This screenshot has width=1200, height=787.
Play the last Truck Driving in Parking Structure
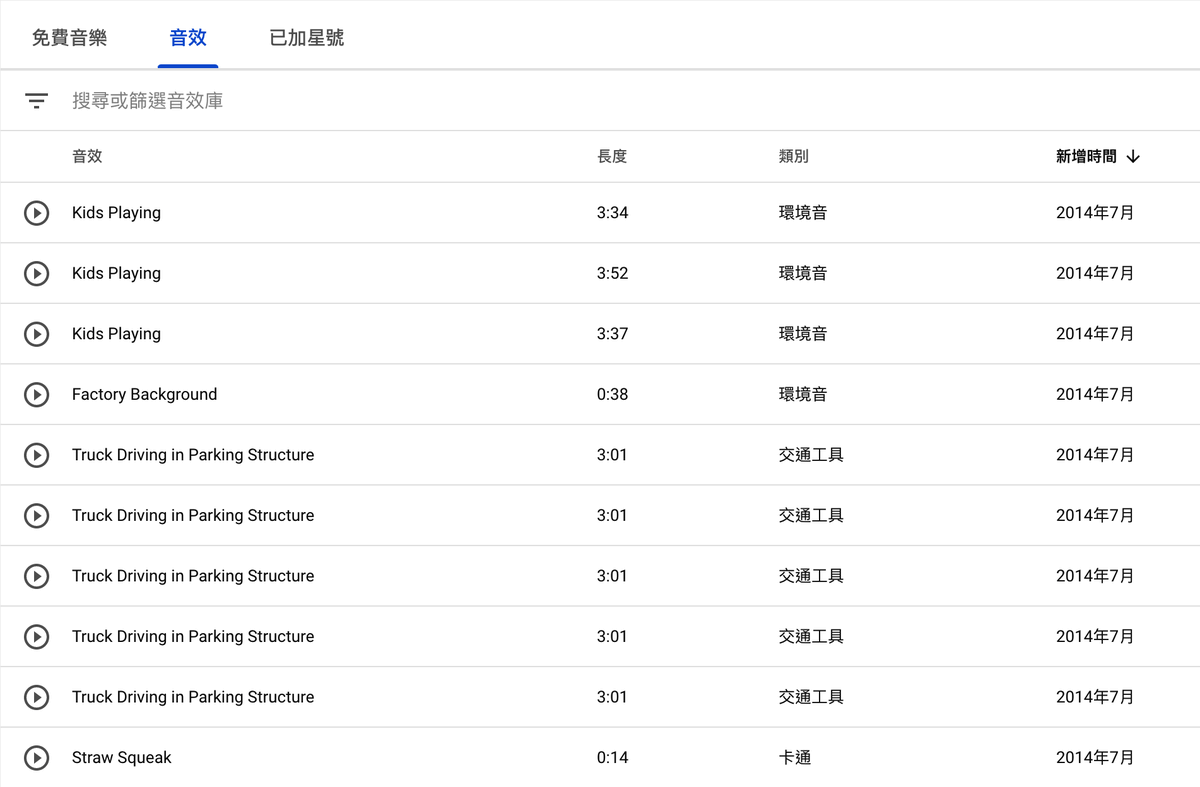tap(36, 697)
